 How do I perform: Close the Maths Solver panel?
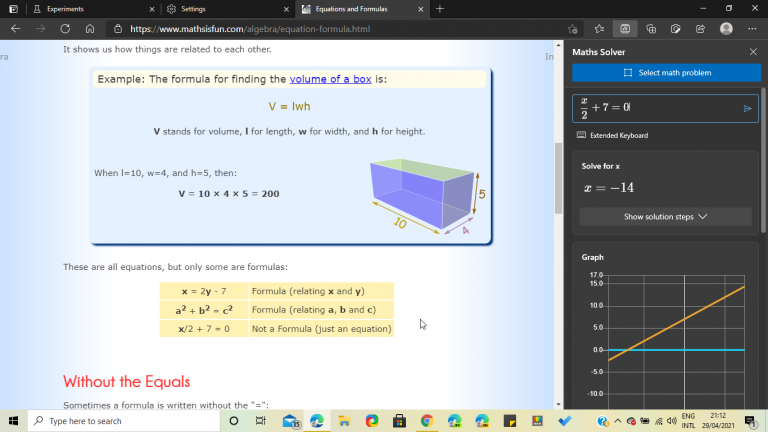coord(753,51)
